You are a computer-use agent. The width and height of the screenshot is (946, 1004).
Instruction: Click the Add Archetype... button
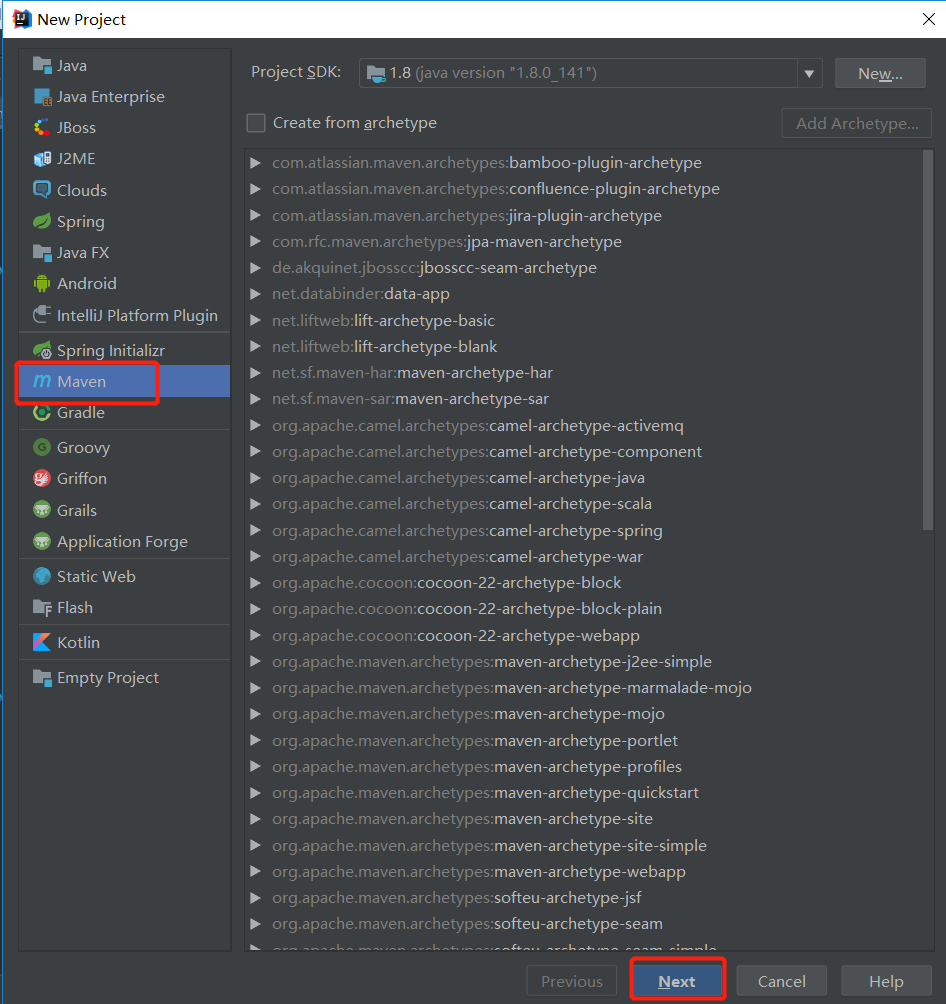point(856,124)
